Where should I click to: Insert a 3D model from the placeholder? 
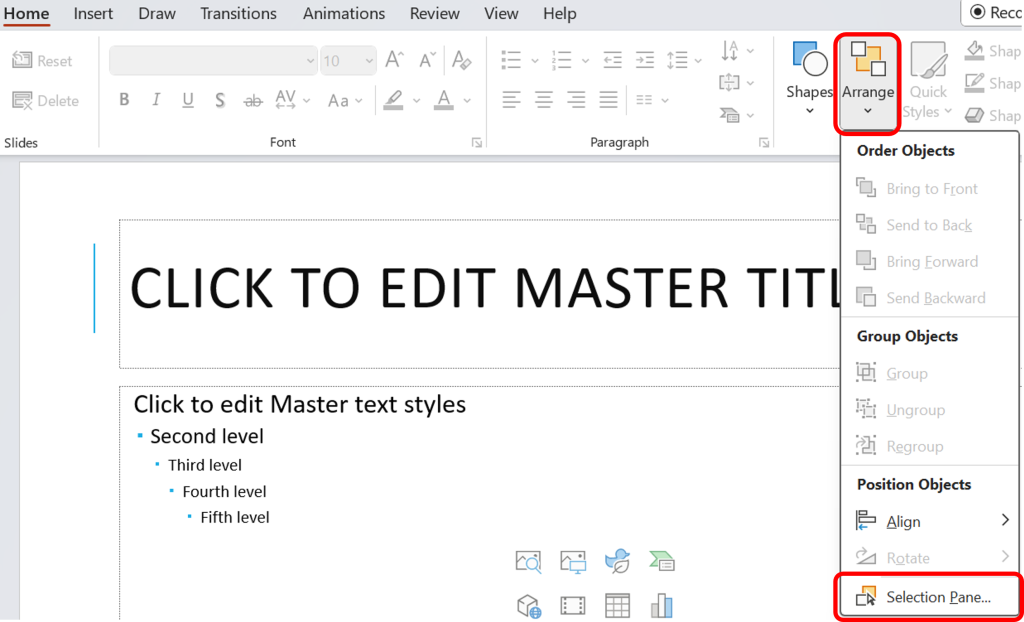point(529,605)
